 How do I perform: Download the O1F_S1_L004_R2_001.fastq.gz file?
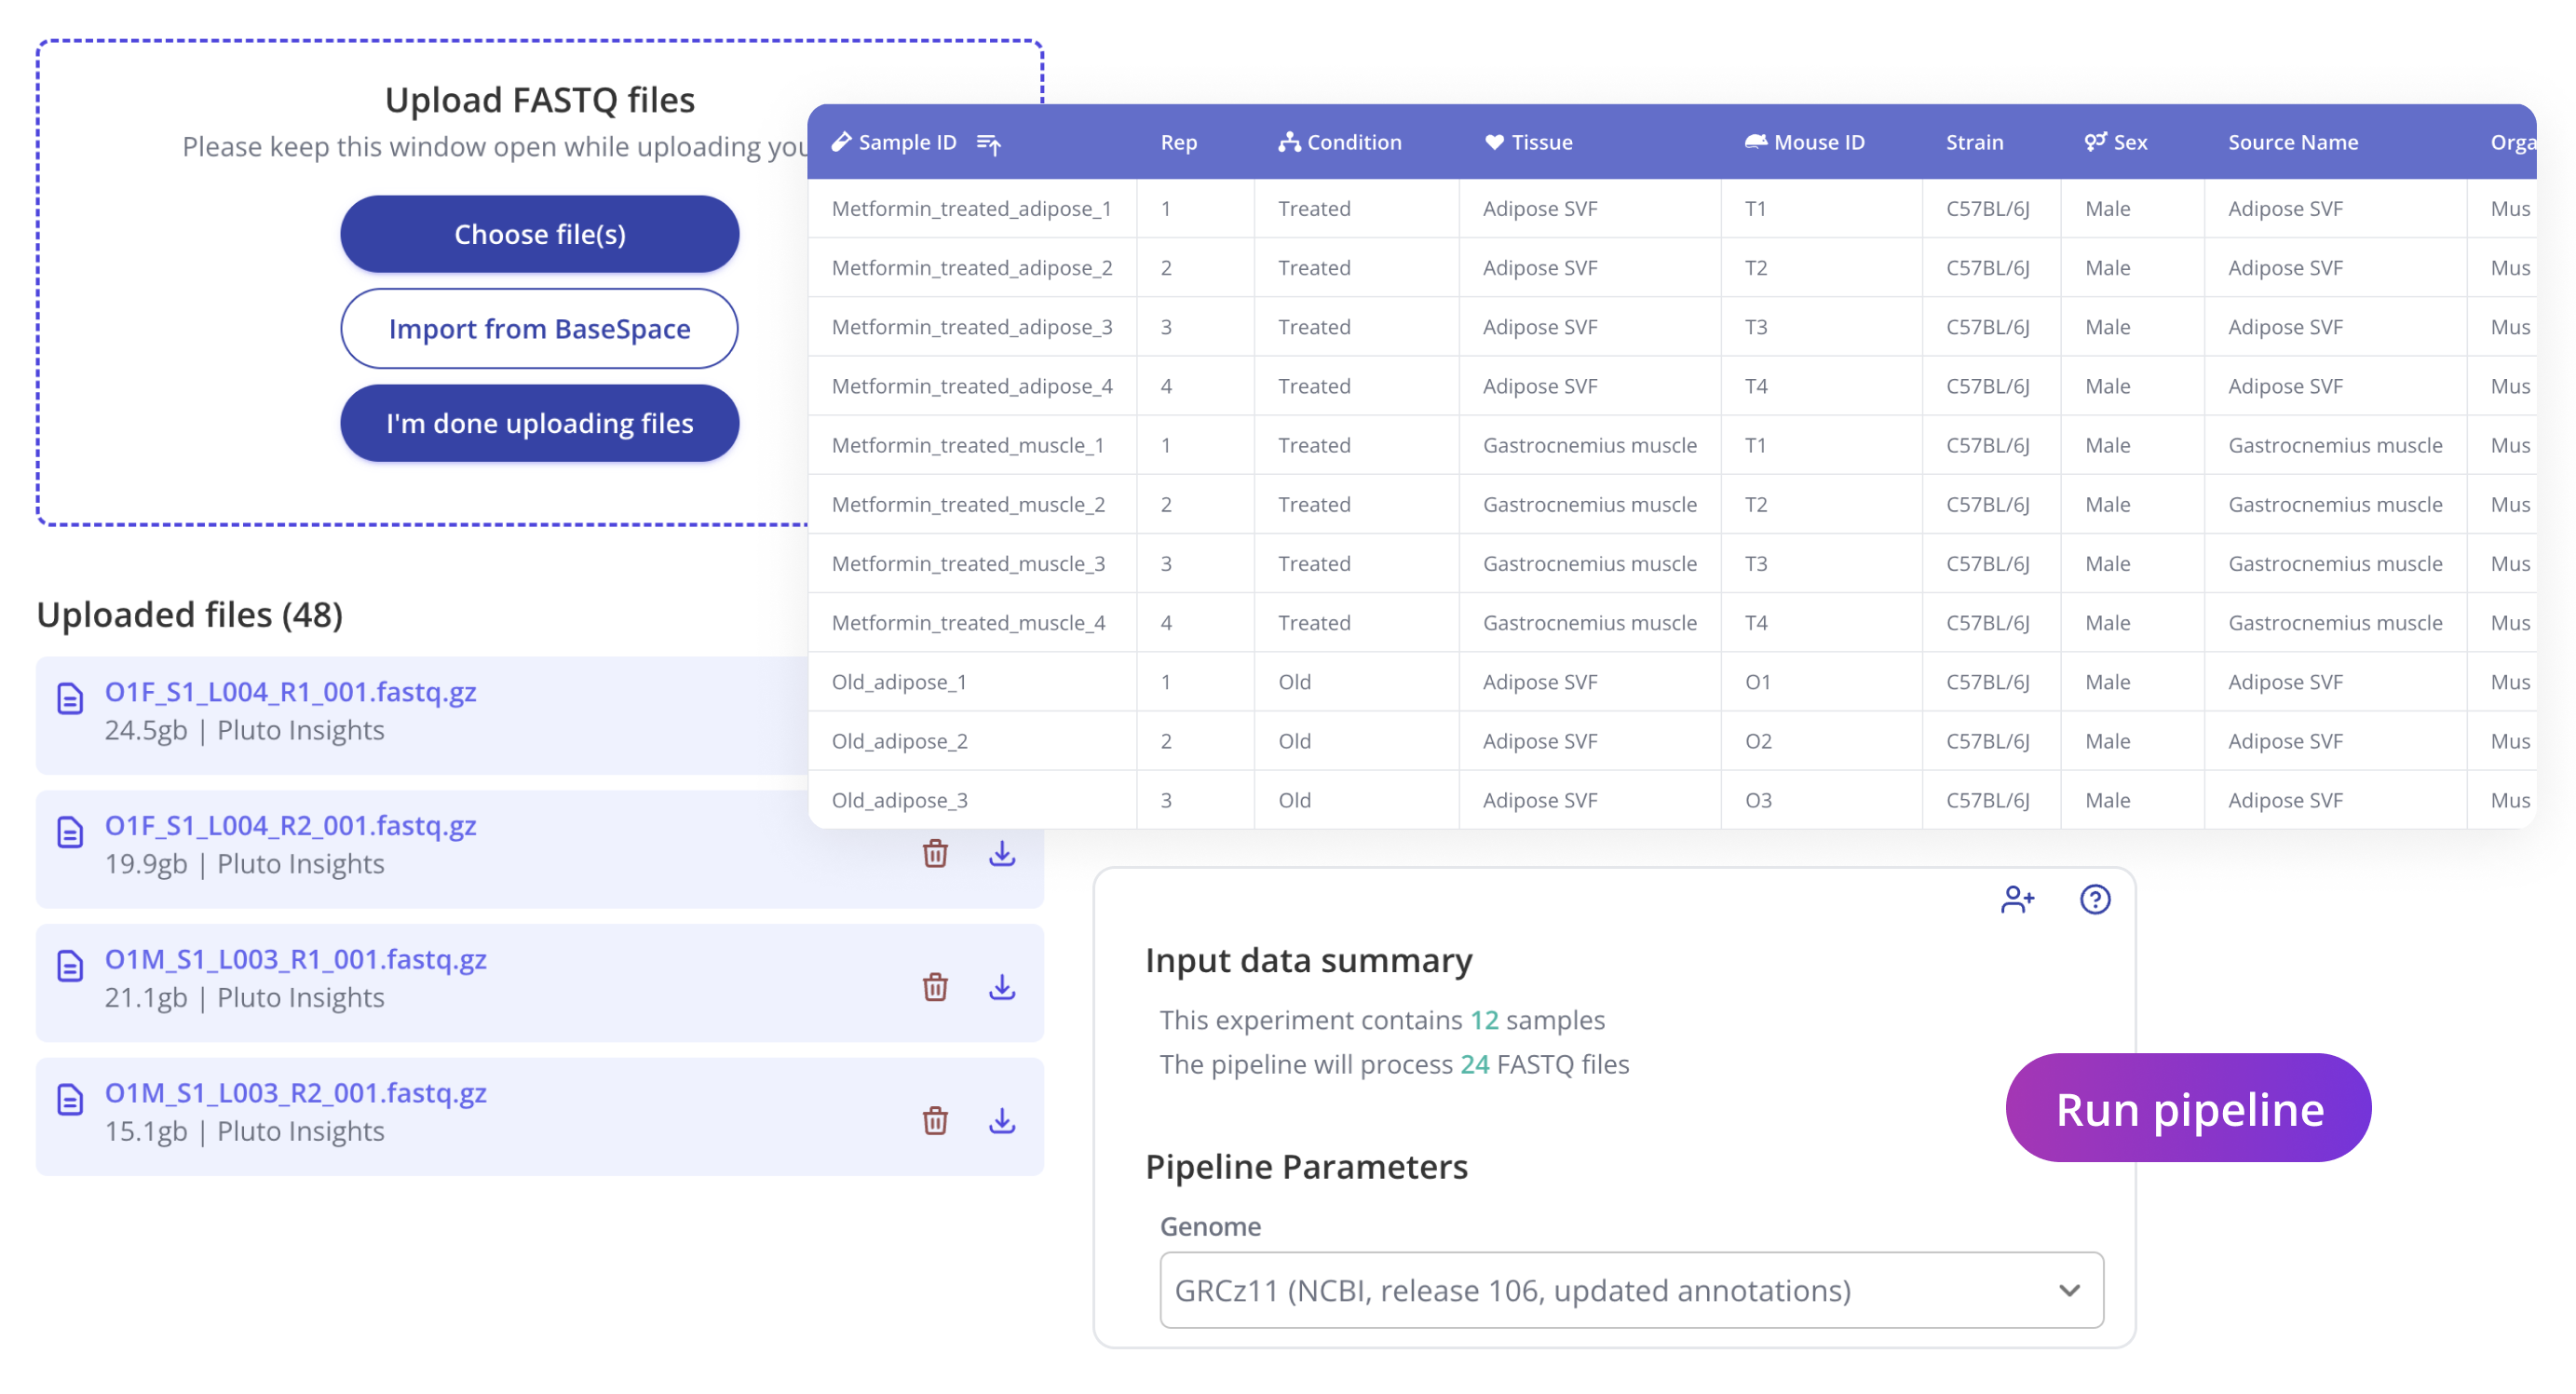1001,853
